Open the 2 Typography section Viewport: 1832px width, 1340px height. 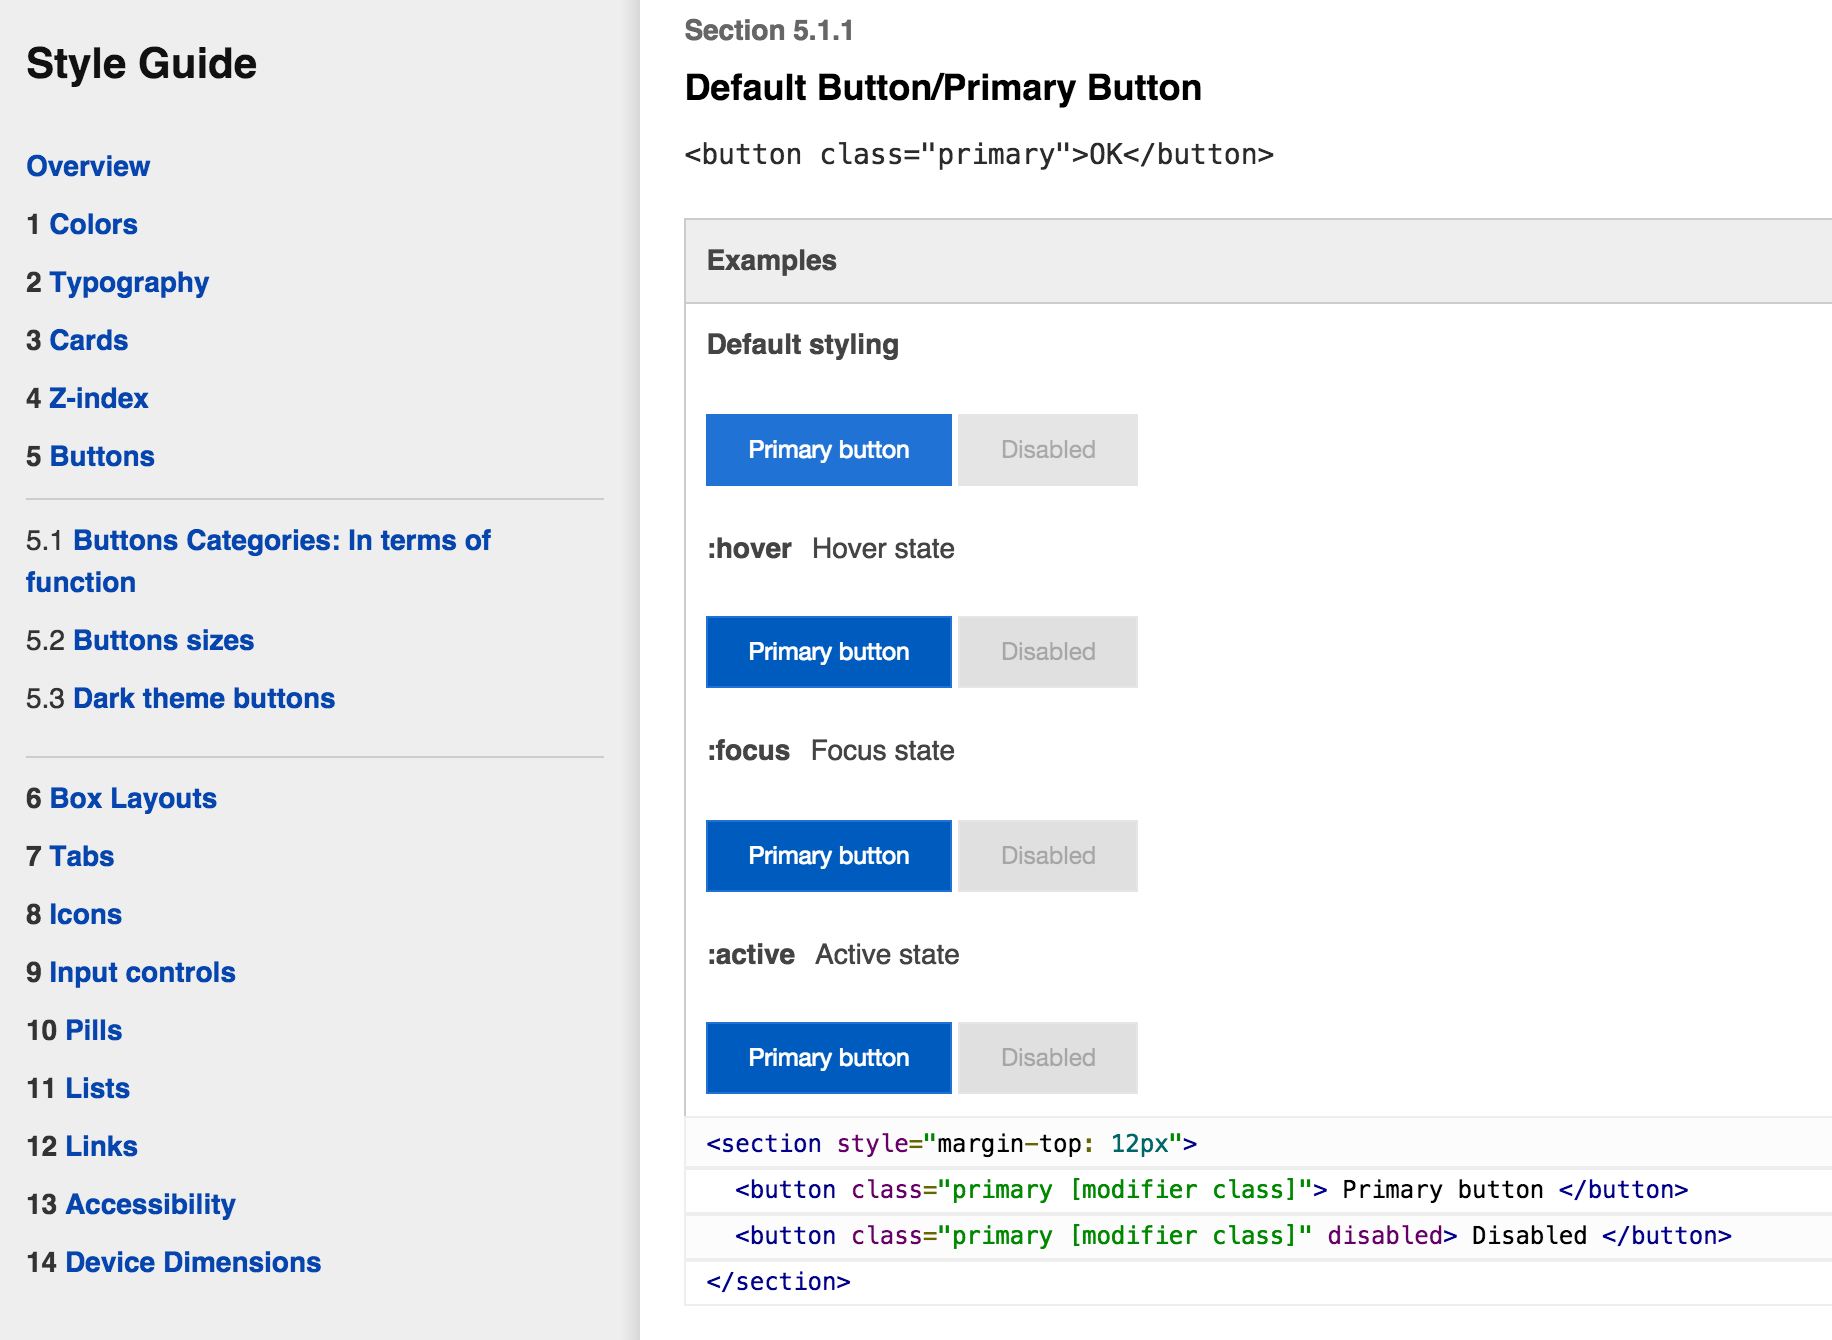118,282
